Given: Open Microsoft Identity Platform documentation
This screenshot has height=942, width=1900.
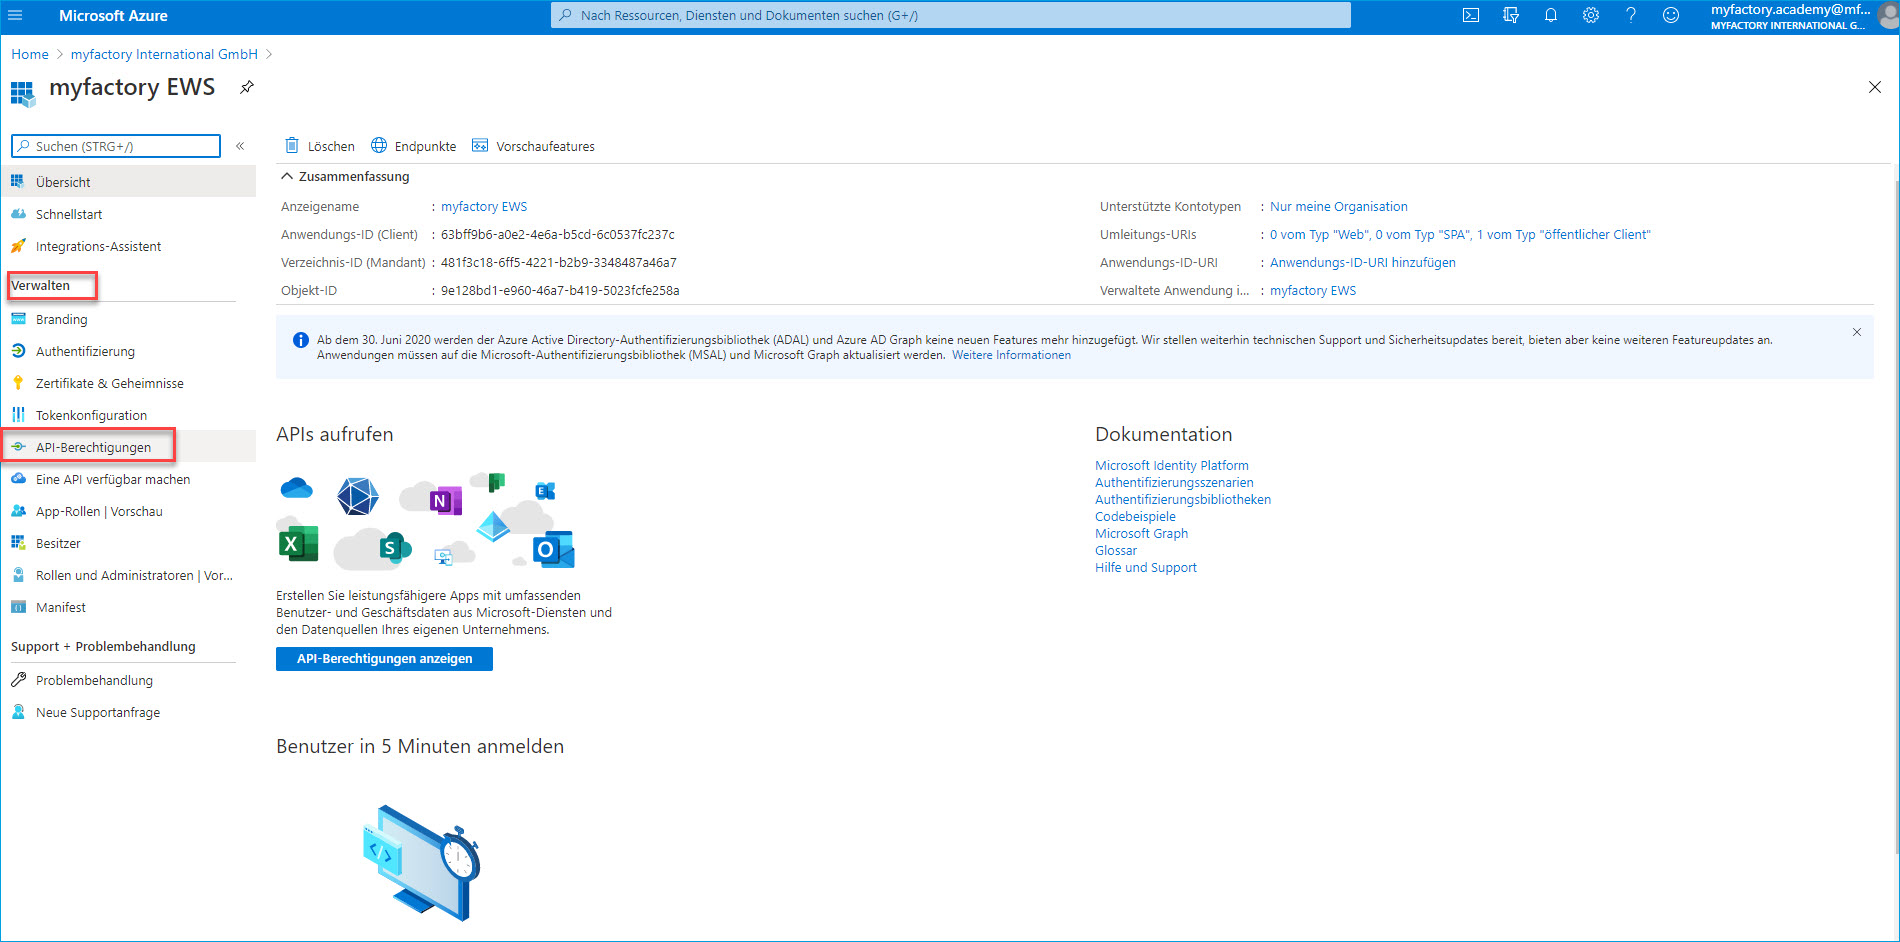Looking at the screenshot, I should 1172,465.
